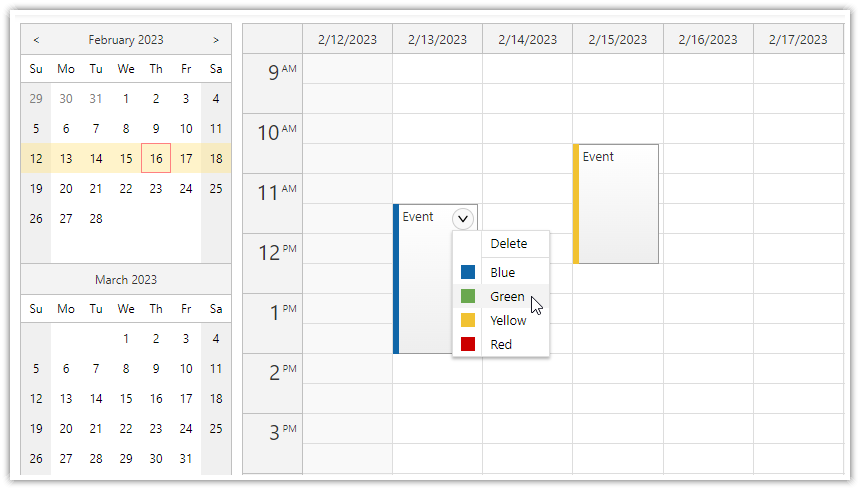
Task: Click the yellow Event on 2/15/2023
Action: (x=615, y=204)
